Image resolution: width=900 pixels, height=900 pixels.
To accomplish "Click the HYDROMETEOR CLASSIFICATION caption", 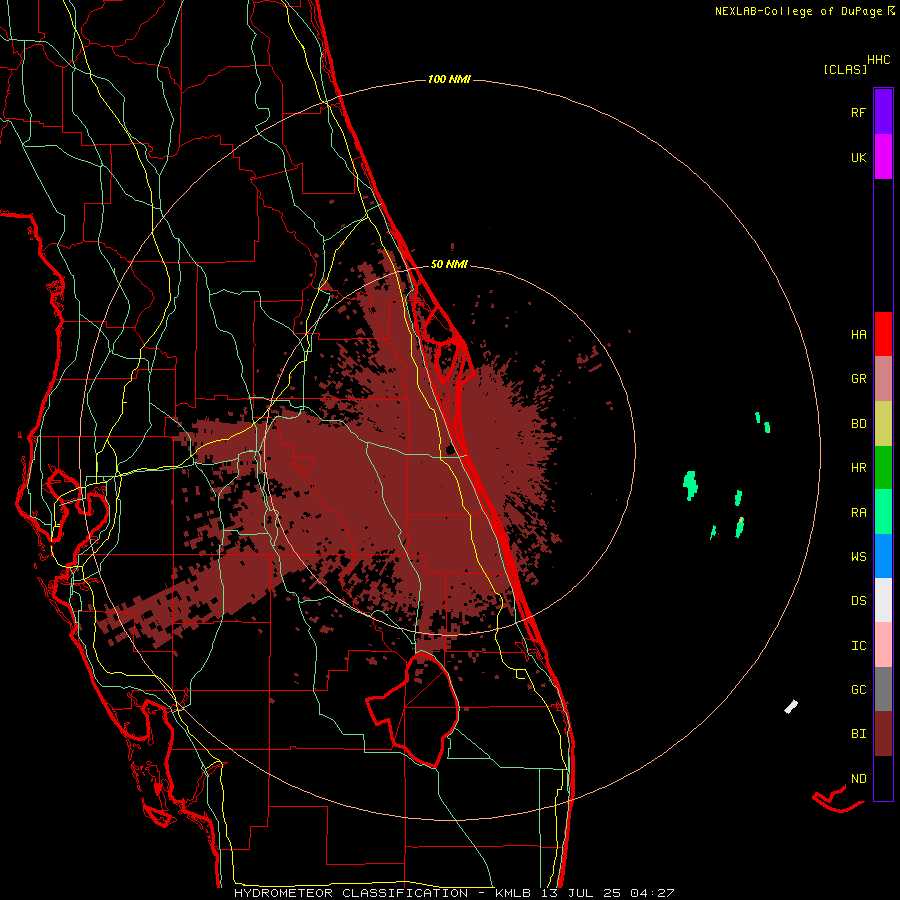I will tap(351, 893).
